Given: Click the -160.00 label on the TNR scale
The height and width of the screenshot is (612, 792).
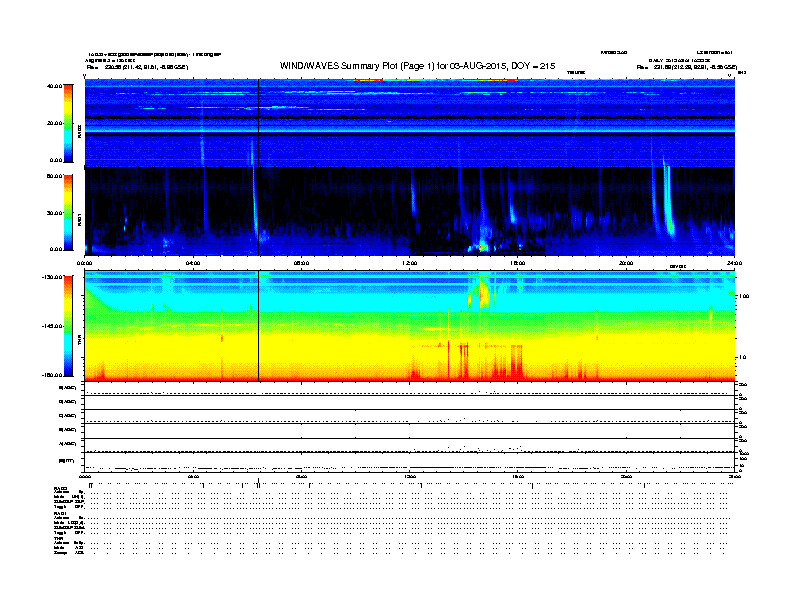Looking at the screenshot, I should click(x=53, y=375).
